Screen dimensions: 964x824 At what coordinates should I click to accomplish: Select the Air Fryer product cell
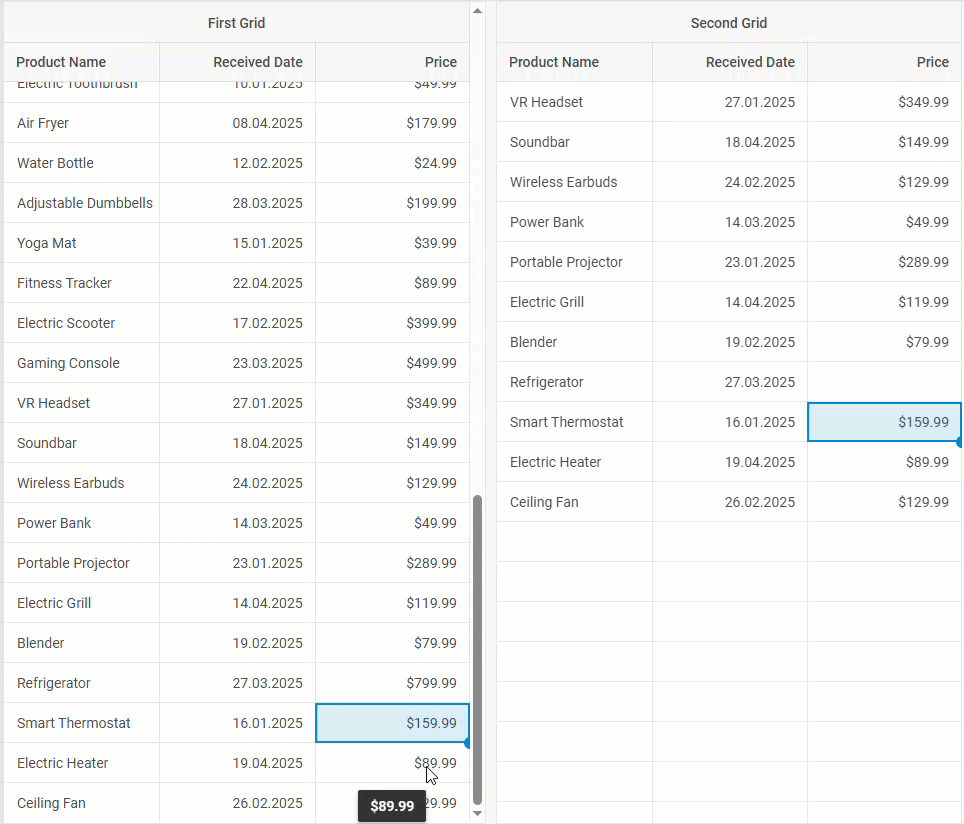point(43,123)
